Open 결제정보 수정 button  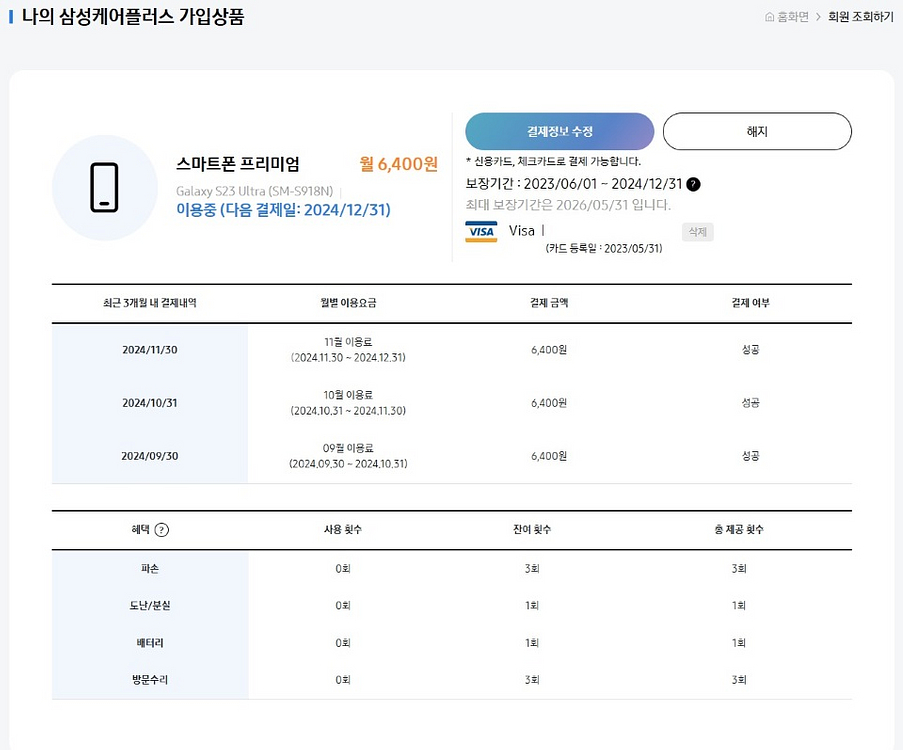(559, 131)
